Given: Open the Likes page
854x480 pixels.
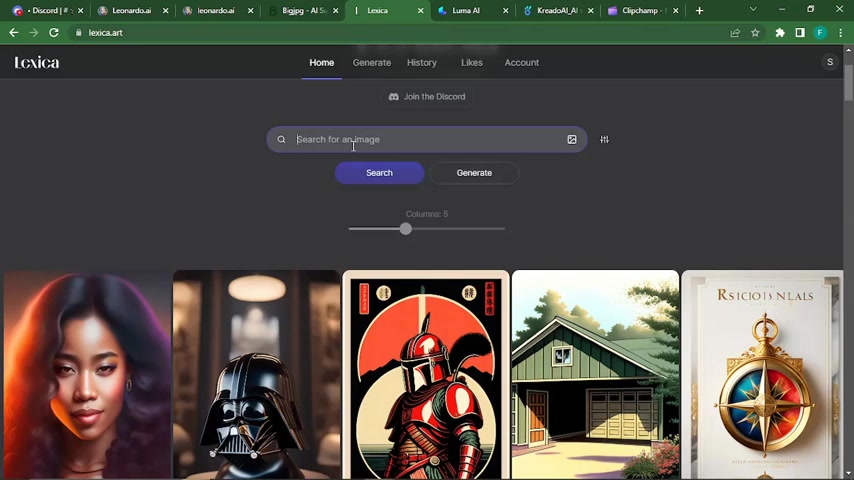Looking at the screenshot, I should click(x=472, y=63).
